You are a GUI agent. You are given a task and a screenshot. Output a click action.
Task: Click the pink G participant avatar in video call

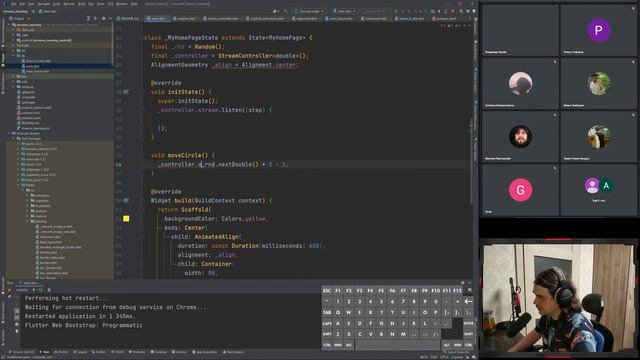point(520,190)
